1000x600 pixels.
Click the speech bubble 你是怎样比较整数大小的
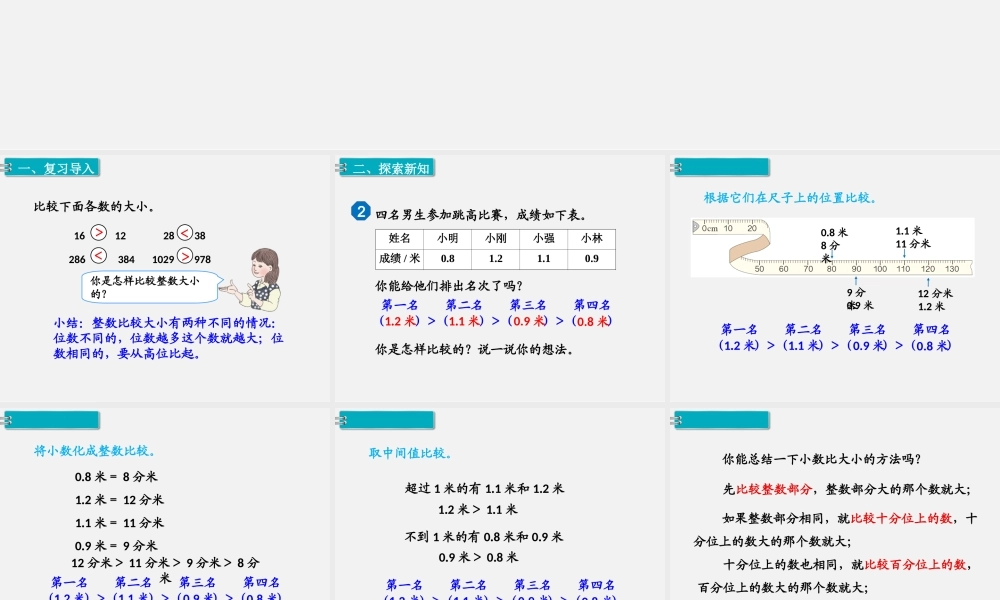pyautogui.click(x=146, y=287)
